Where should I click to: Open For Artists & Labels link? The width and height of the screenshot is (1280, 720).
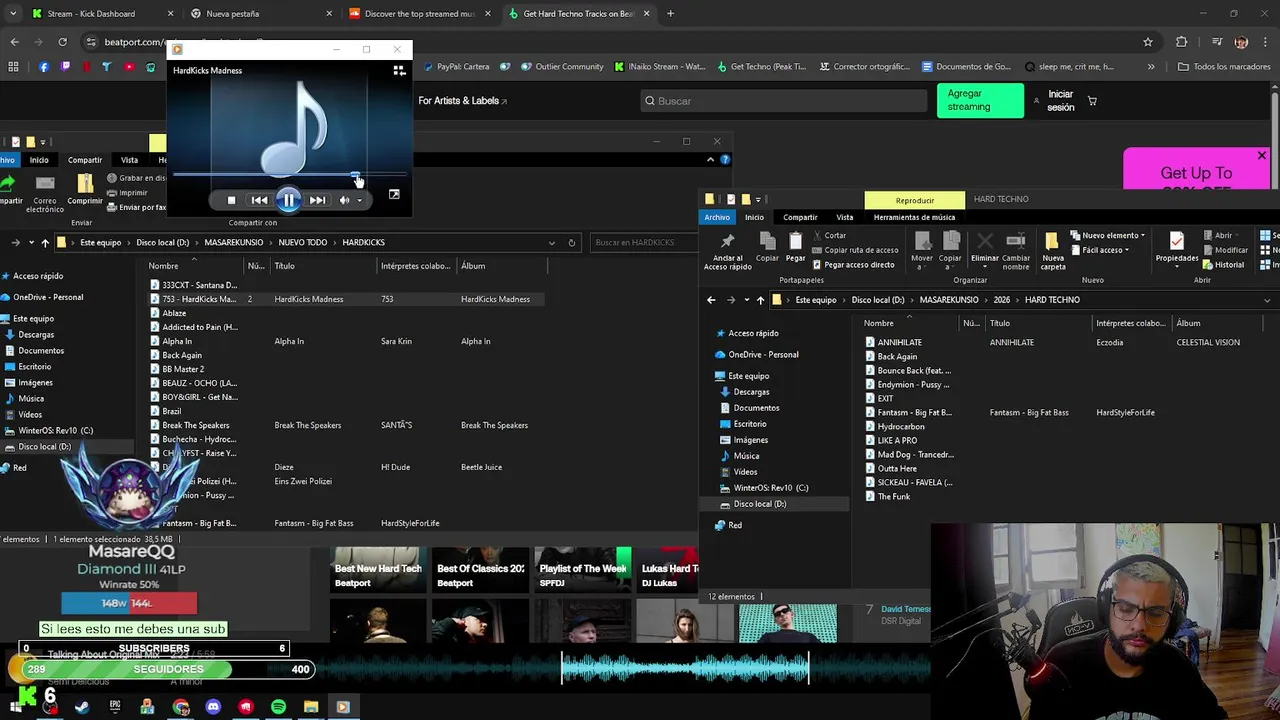[462, 101]
